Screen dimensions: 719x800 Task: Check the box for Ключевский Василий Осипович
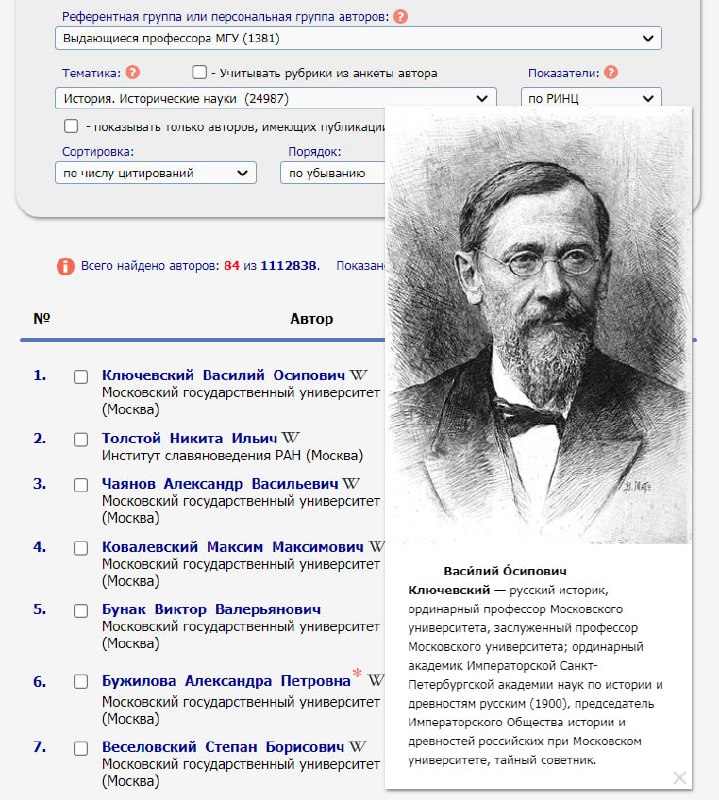point(81,377)
